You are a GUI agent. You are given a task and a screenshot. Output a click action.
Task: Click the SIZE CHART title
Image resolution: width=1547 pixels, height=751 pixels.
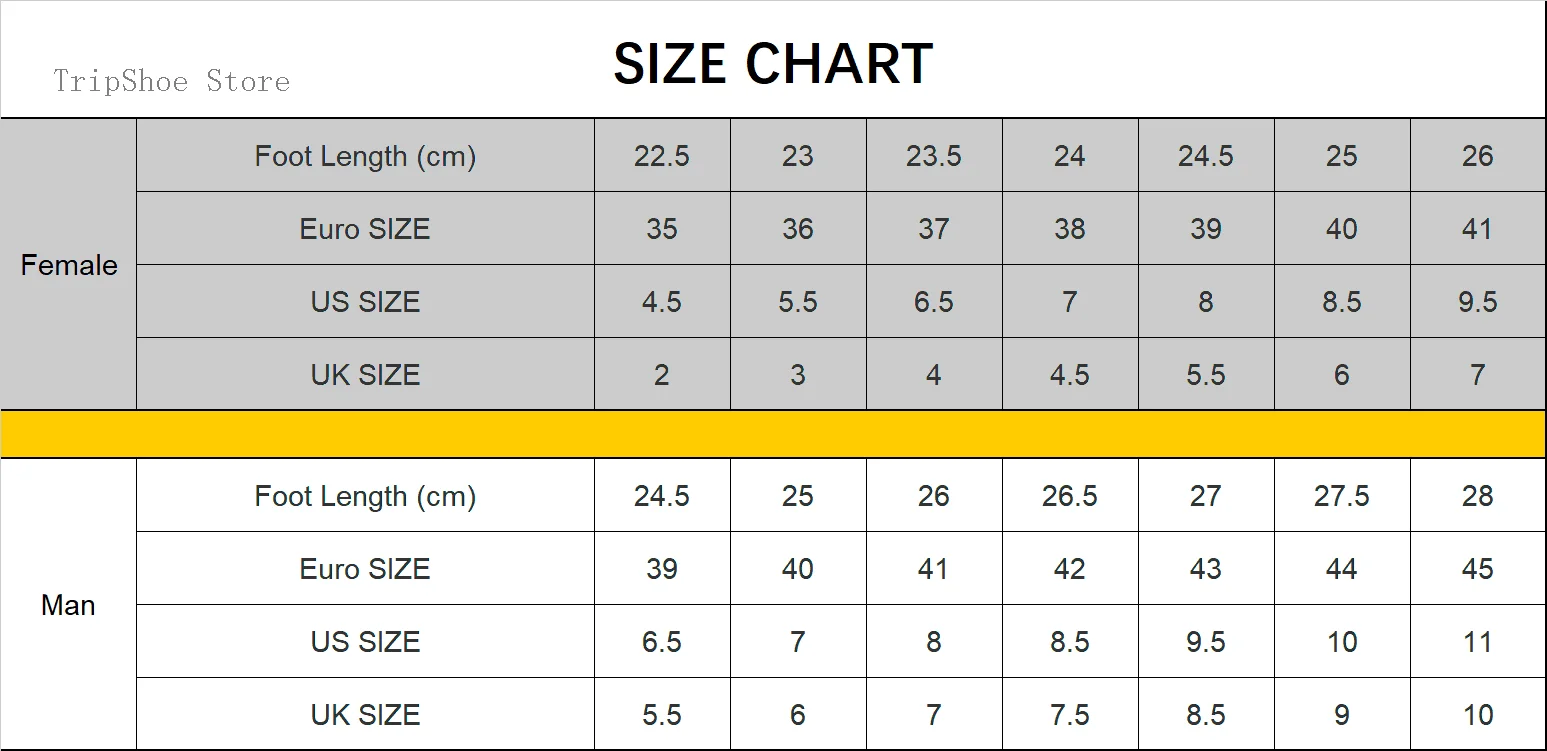click(x=773, y=63)
